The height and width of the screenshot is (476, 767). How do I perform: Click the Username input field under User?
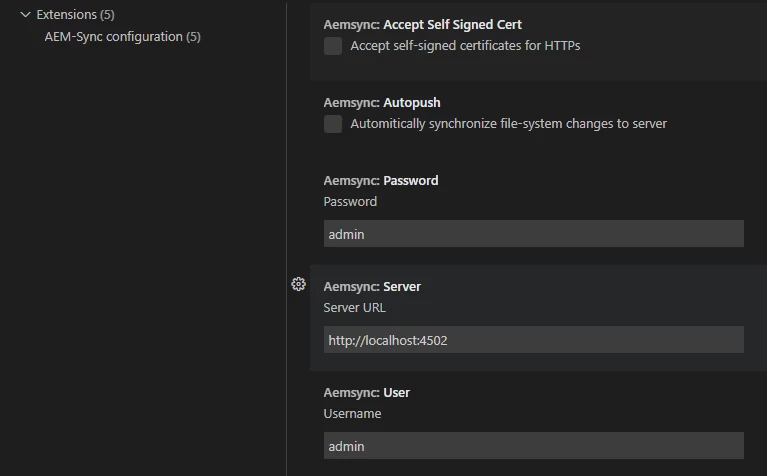pos(533,446)
